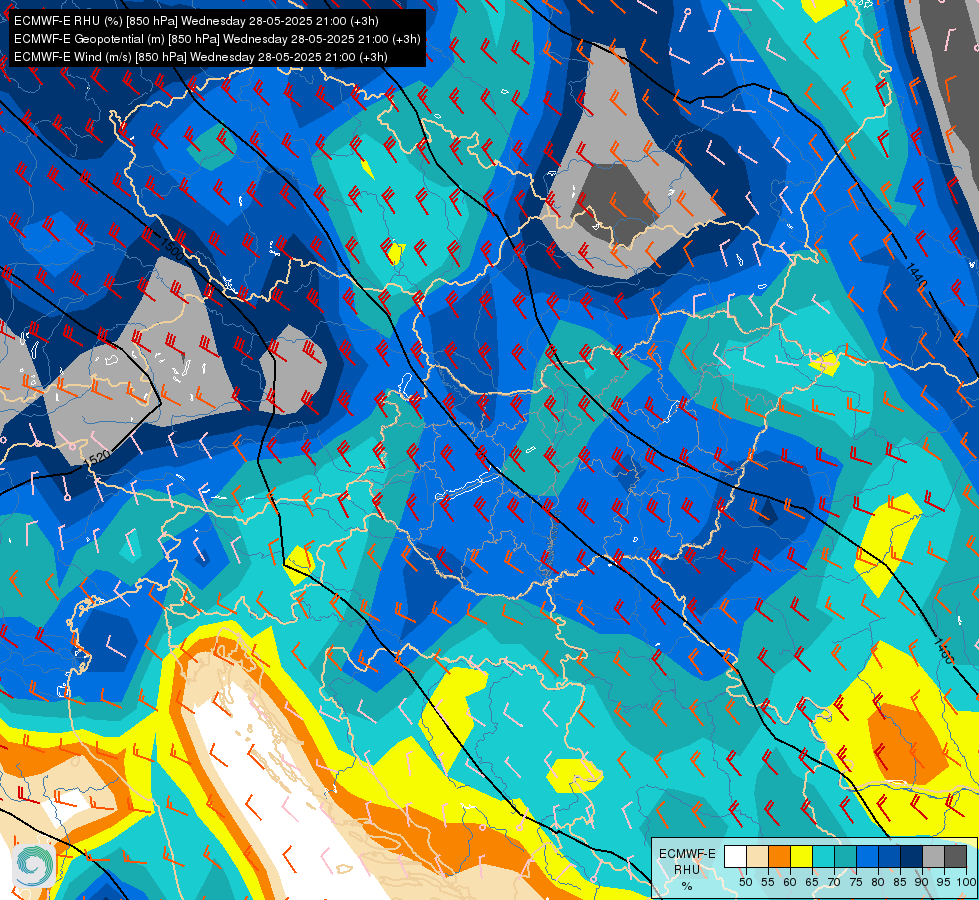
Task: Click the legend value 70
Action: tap(834, 882)
